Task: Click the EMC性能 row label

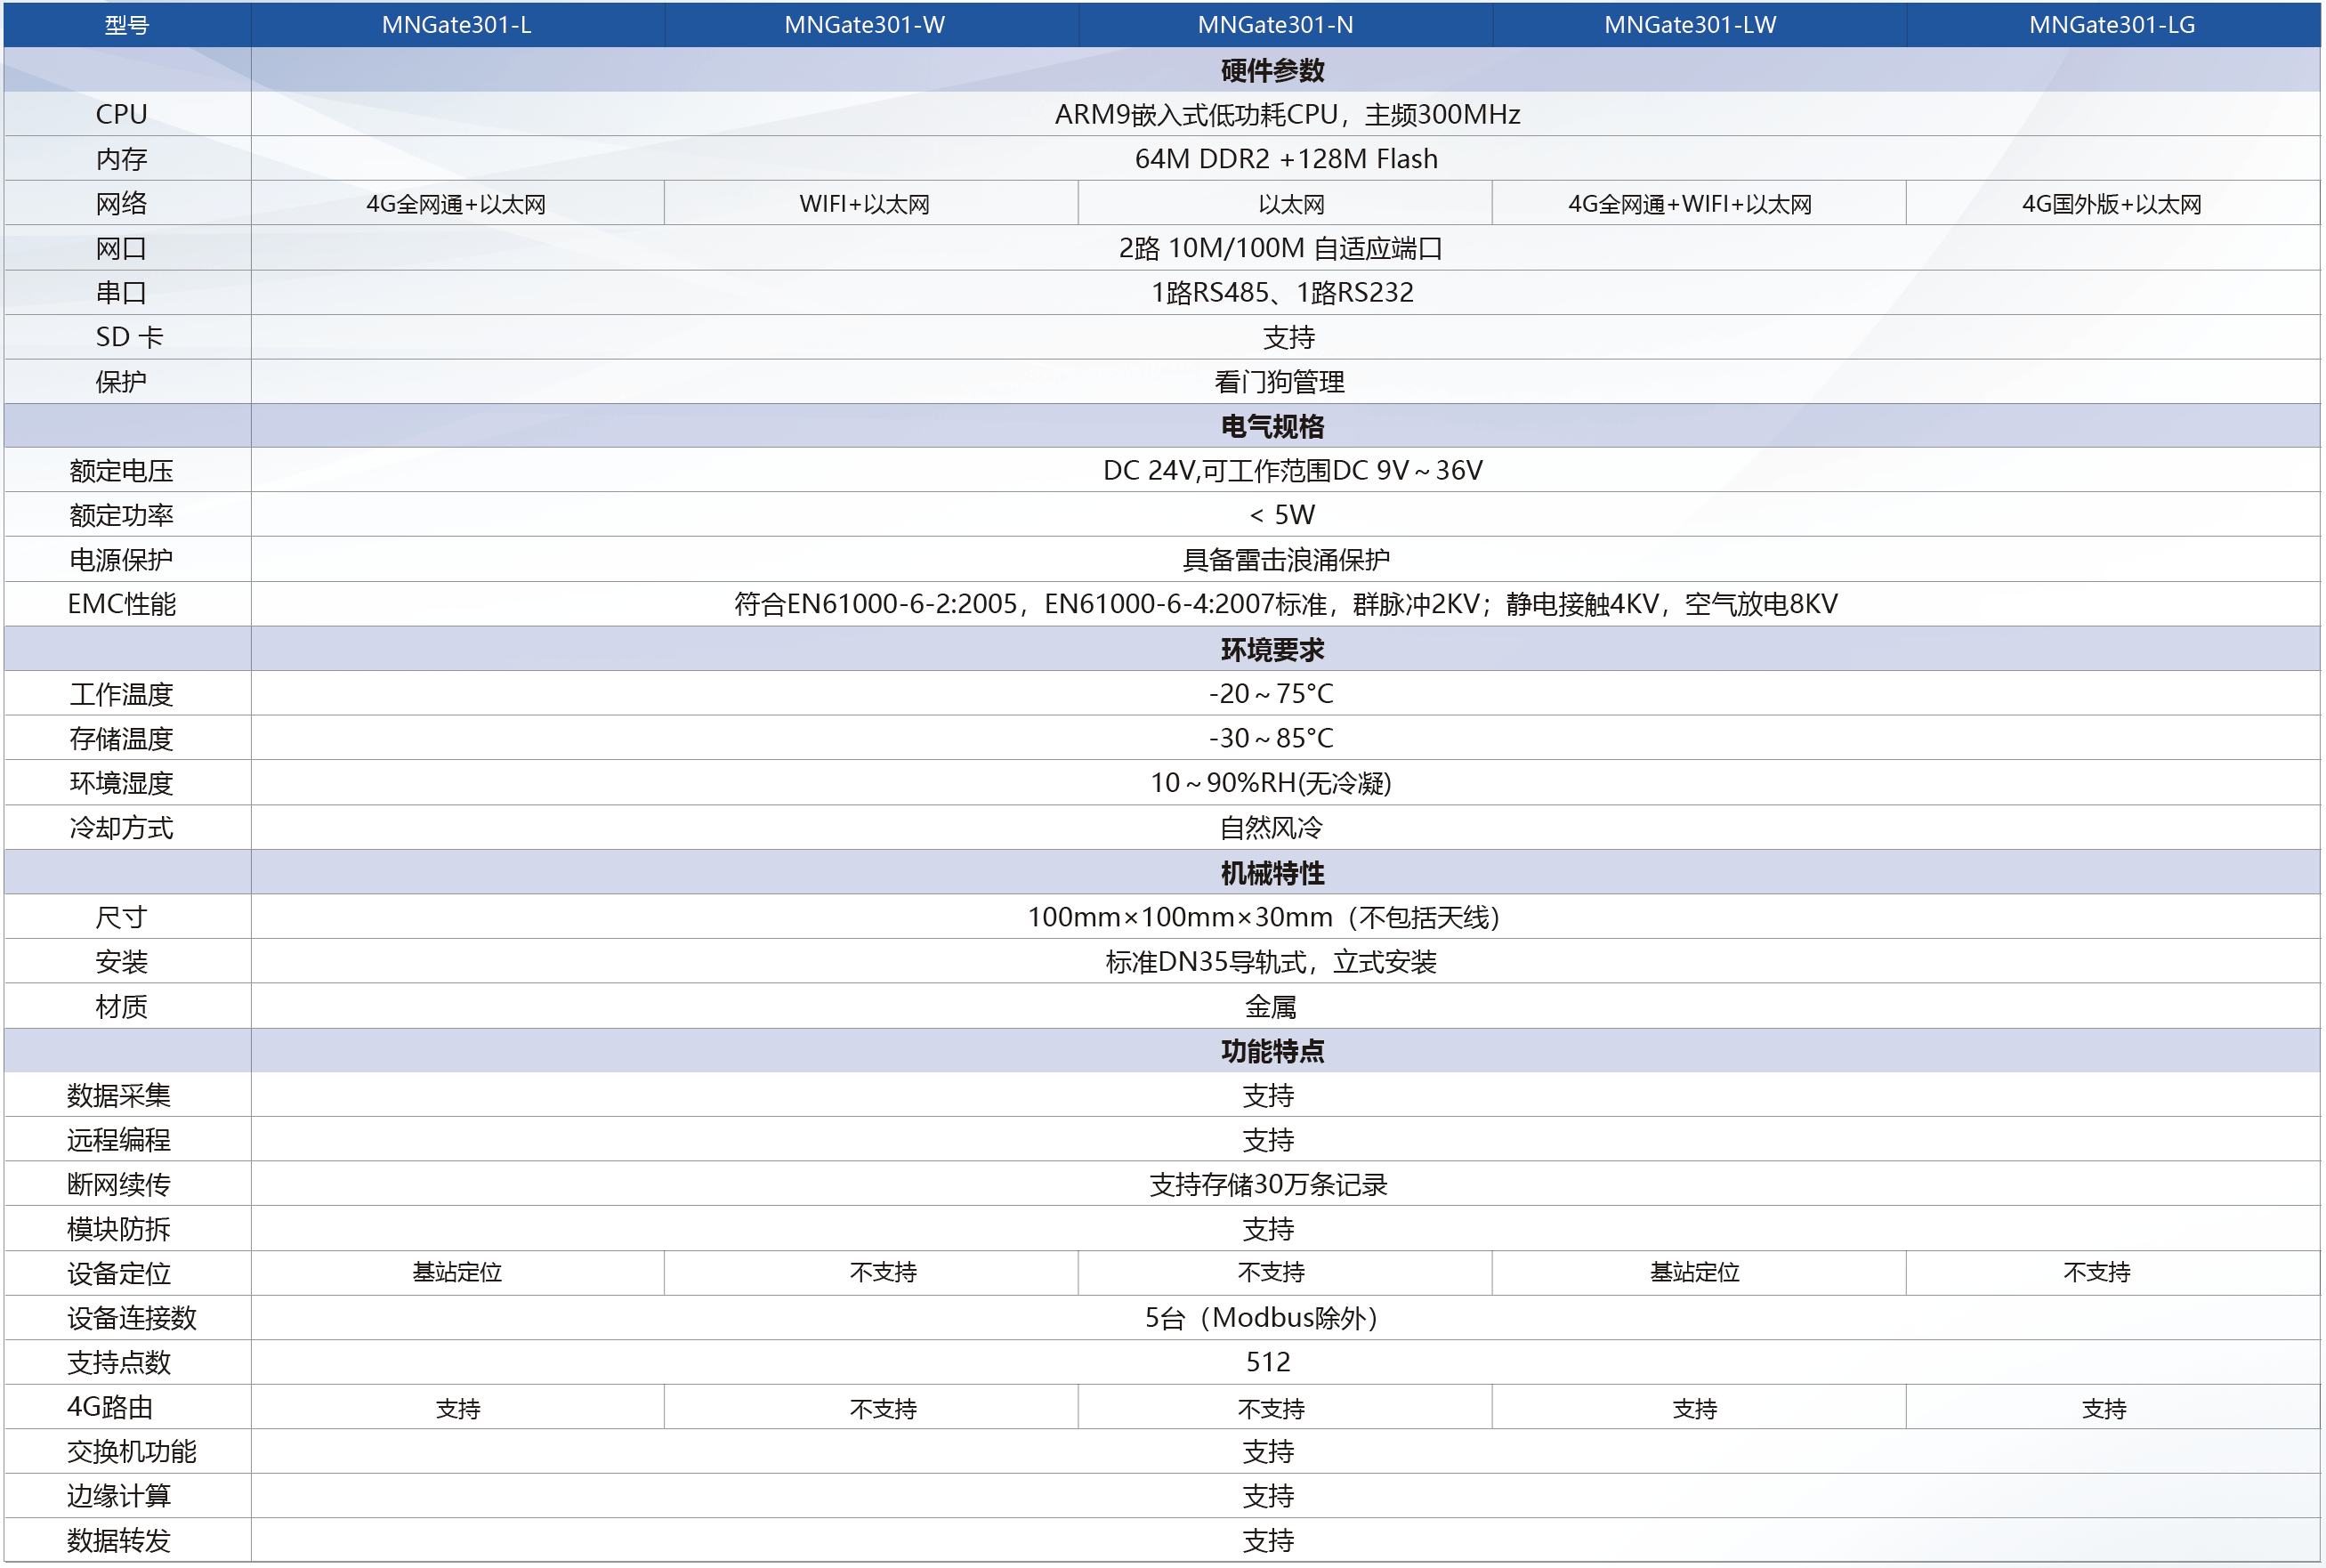Action: [126, 603]
